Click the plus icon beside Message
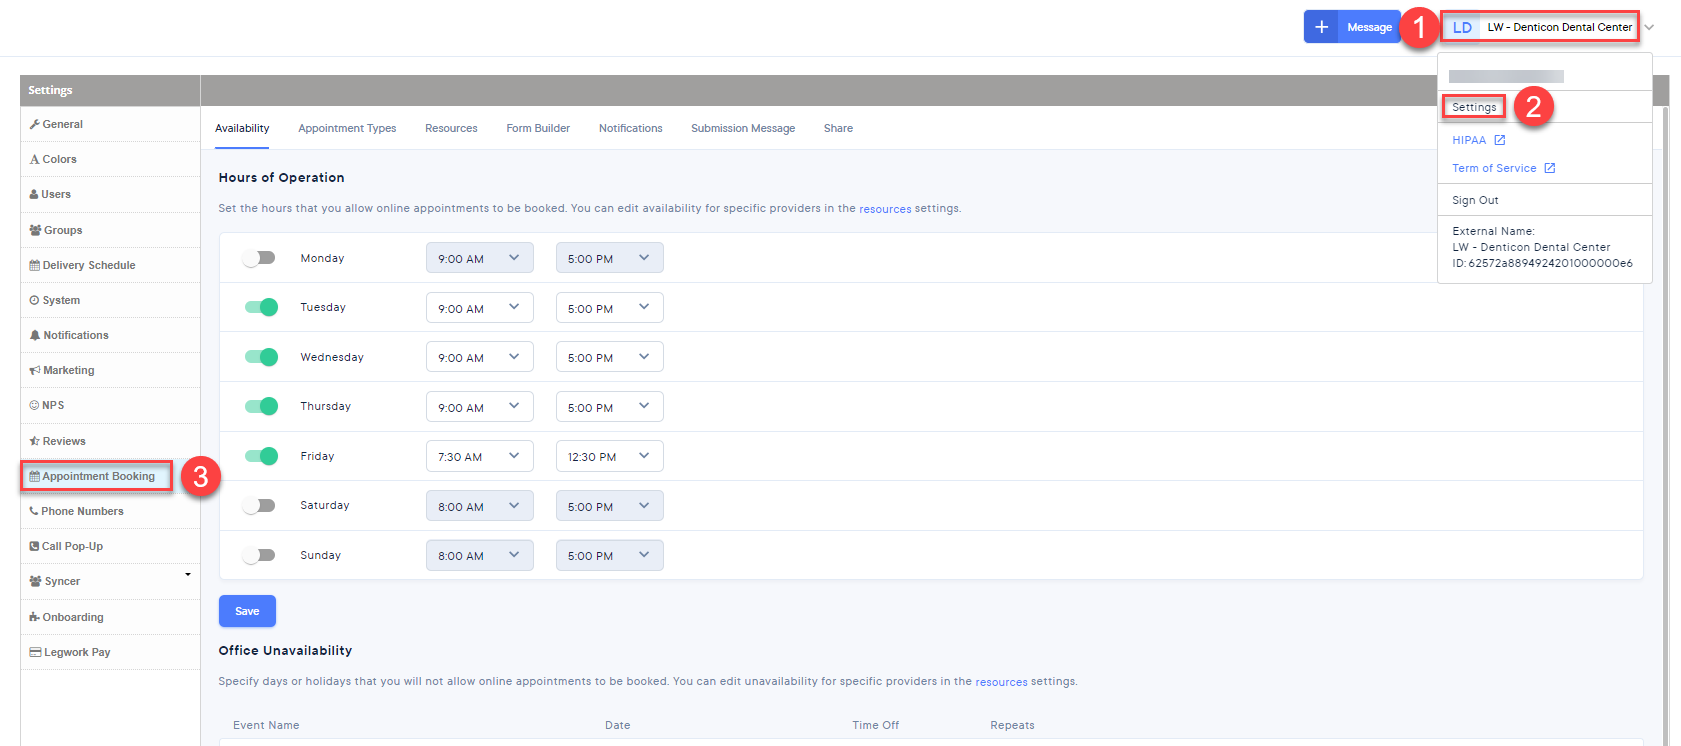Screen dimensions: 1681x746 (1321, 27)
